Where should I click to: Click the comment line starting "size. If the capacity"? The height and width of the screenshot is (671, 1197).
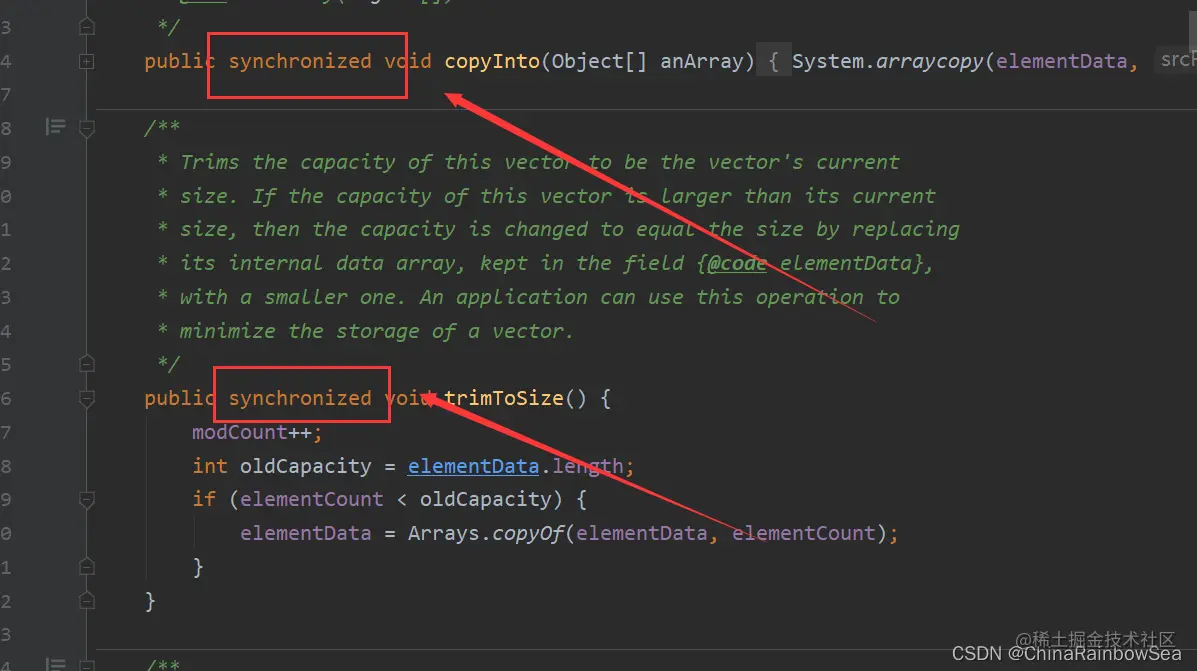546,195
